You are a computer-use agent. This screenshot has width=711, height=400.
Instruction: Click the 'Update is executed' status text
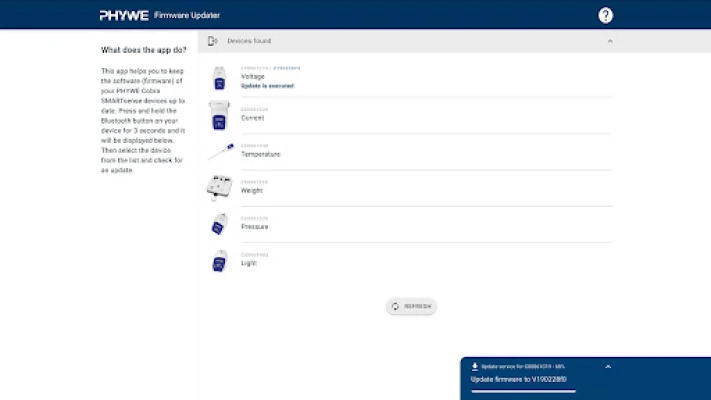click(x=269, y=86)
